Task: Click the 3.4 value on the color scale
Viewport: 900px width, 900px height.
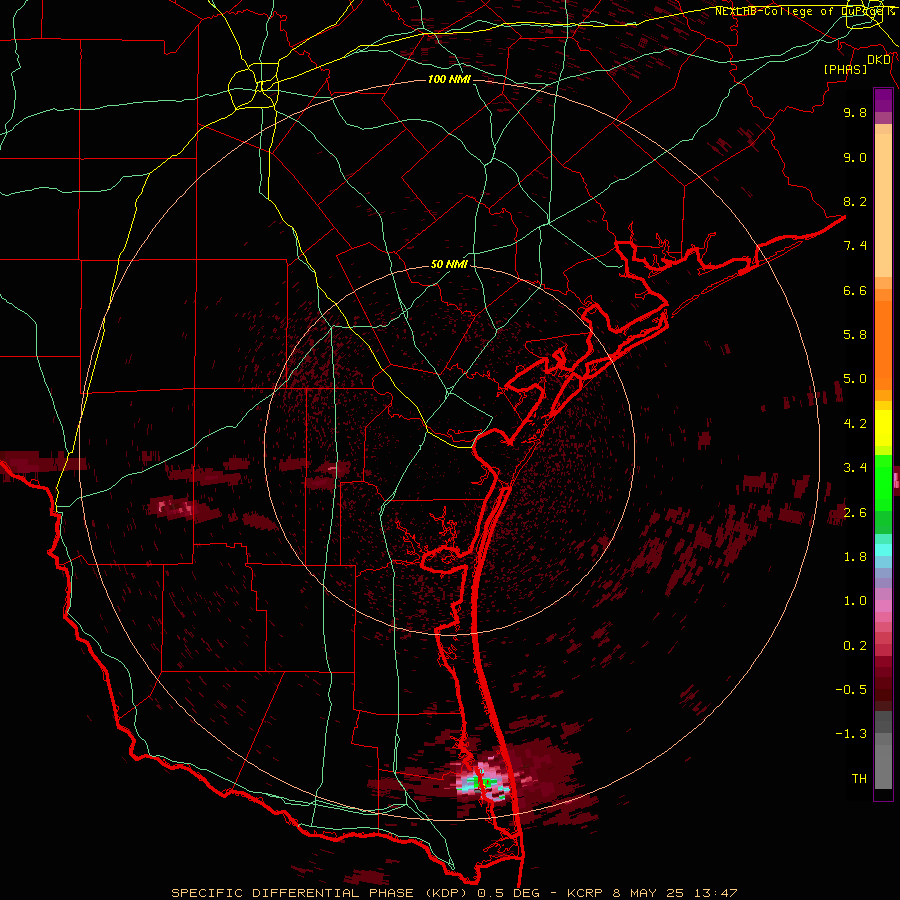Action: tap(855, 468)
